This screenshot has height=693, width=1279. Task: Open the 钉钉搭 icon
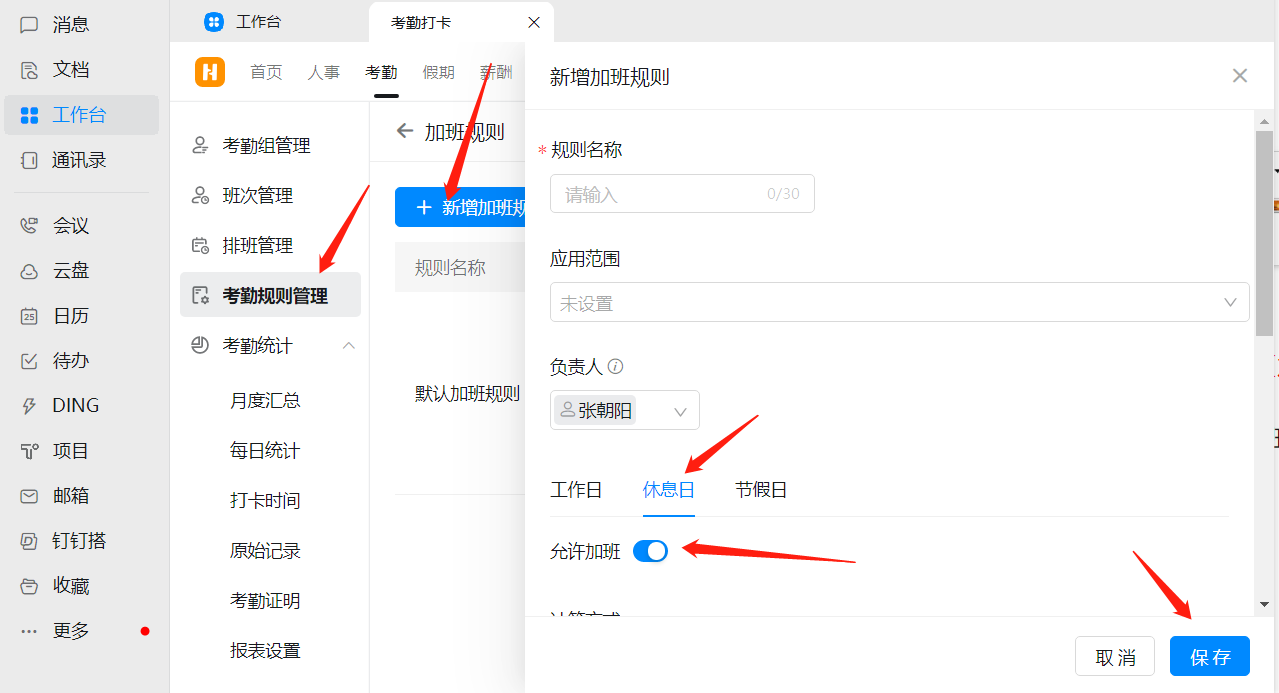30,539
